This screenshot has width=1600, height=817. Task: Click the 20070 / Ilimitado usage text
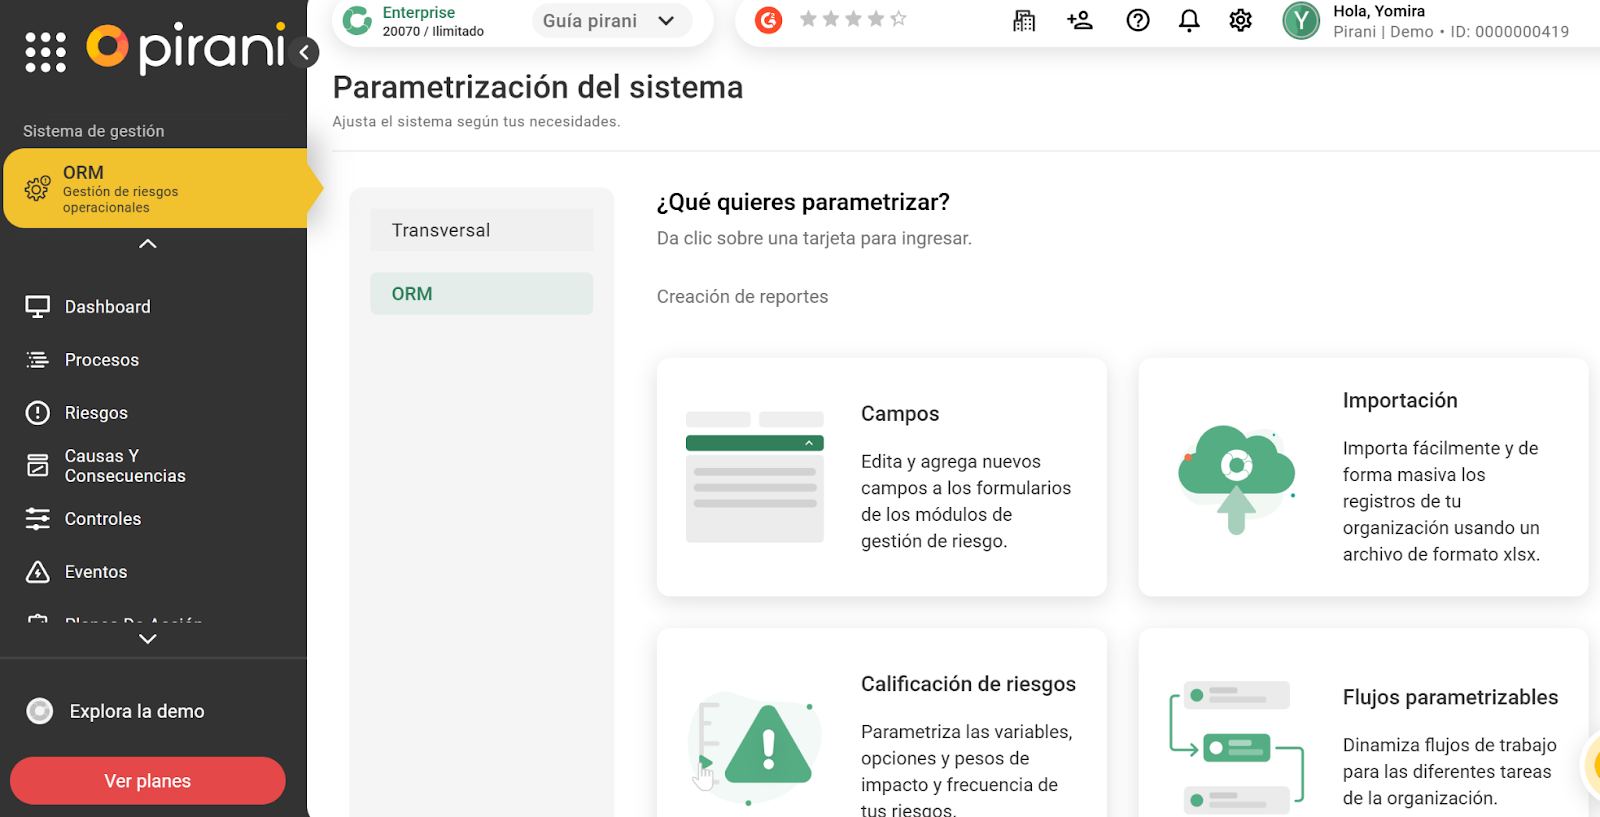(433, 31)
